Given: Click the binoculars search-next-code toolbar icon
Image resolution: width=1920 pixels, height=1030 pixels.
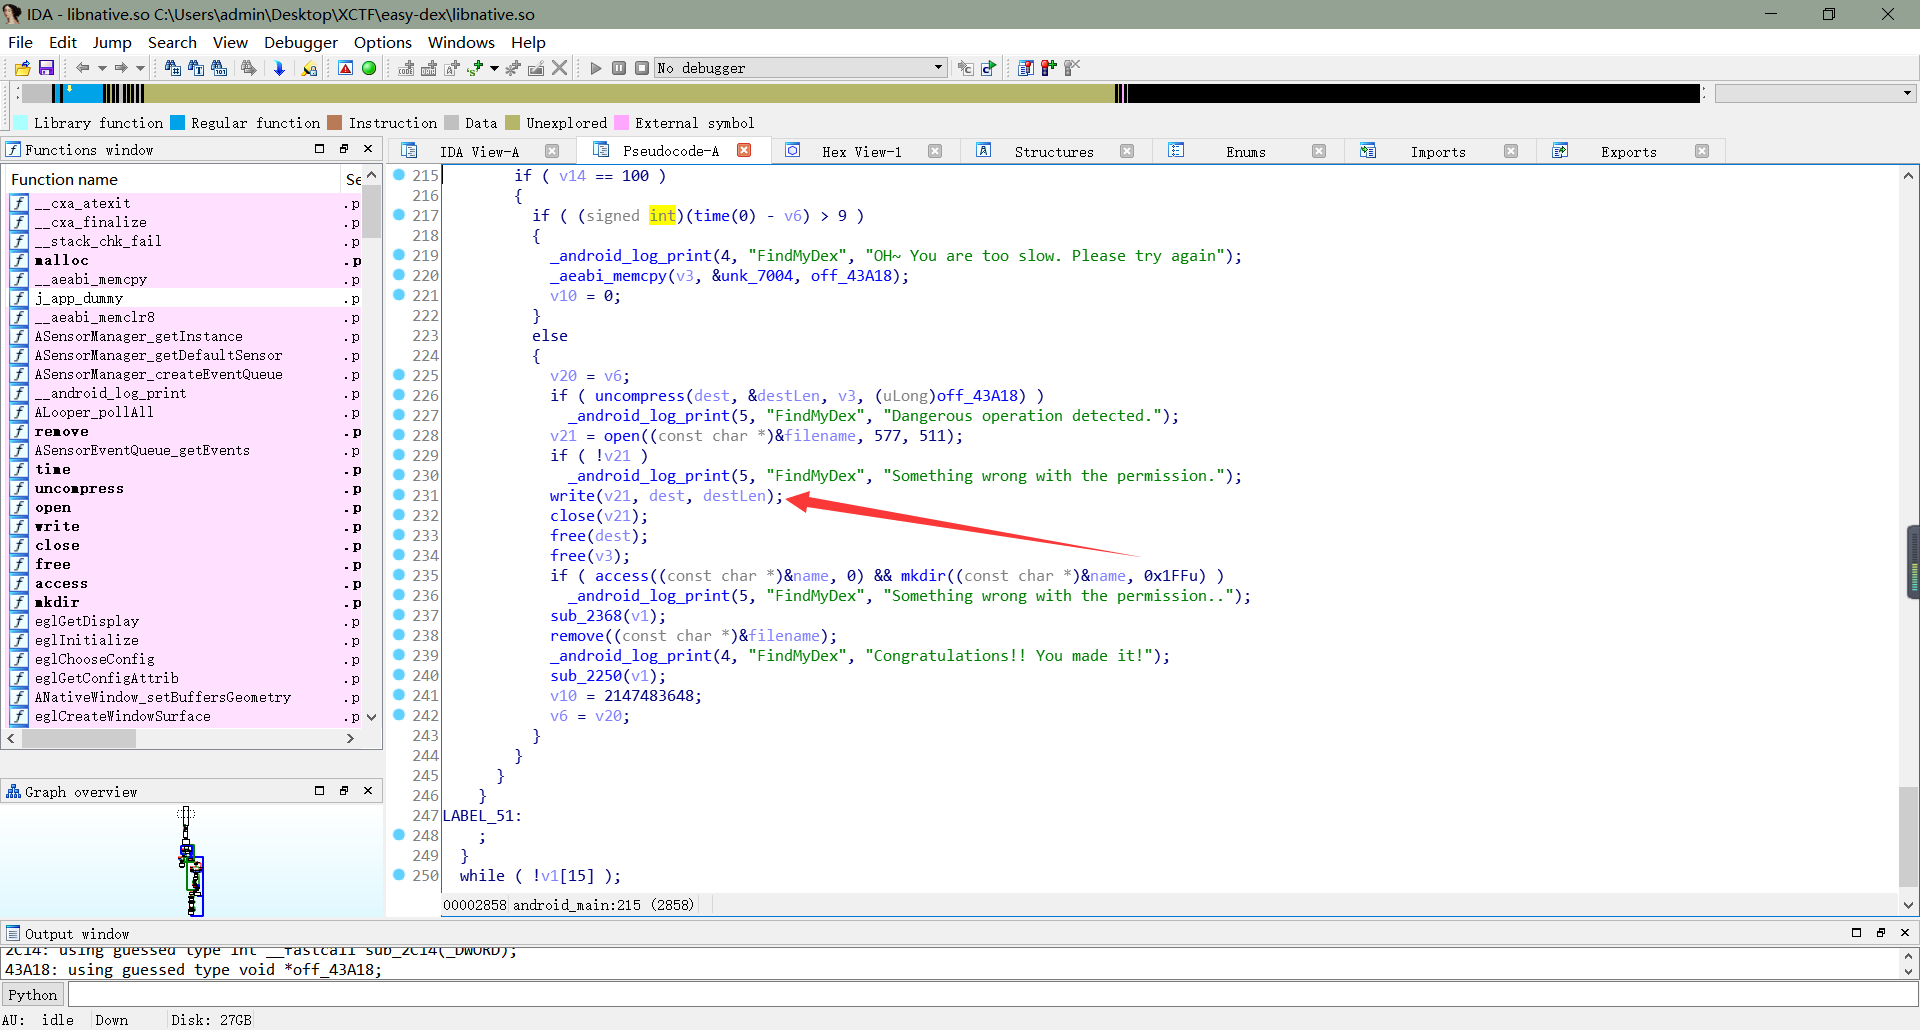Looking at the screenshot, I should 173,68.
